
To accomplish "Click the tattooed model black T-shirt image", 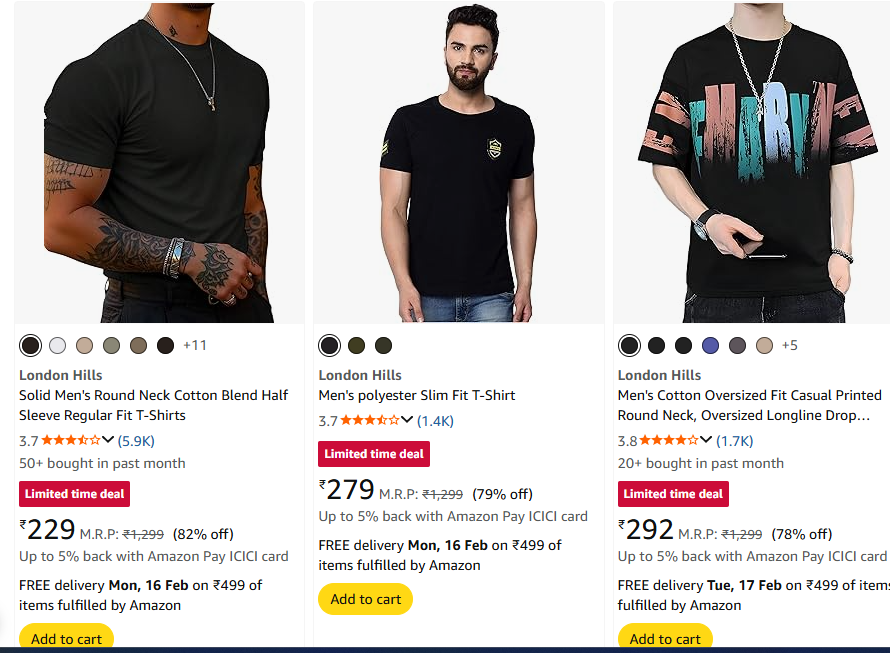I will 159,162.
